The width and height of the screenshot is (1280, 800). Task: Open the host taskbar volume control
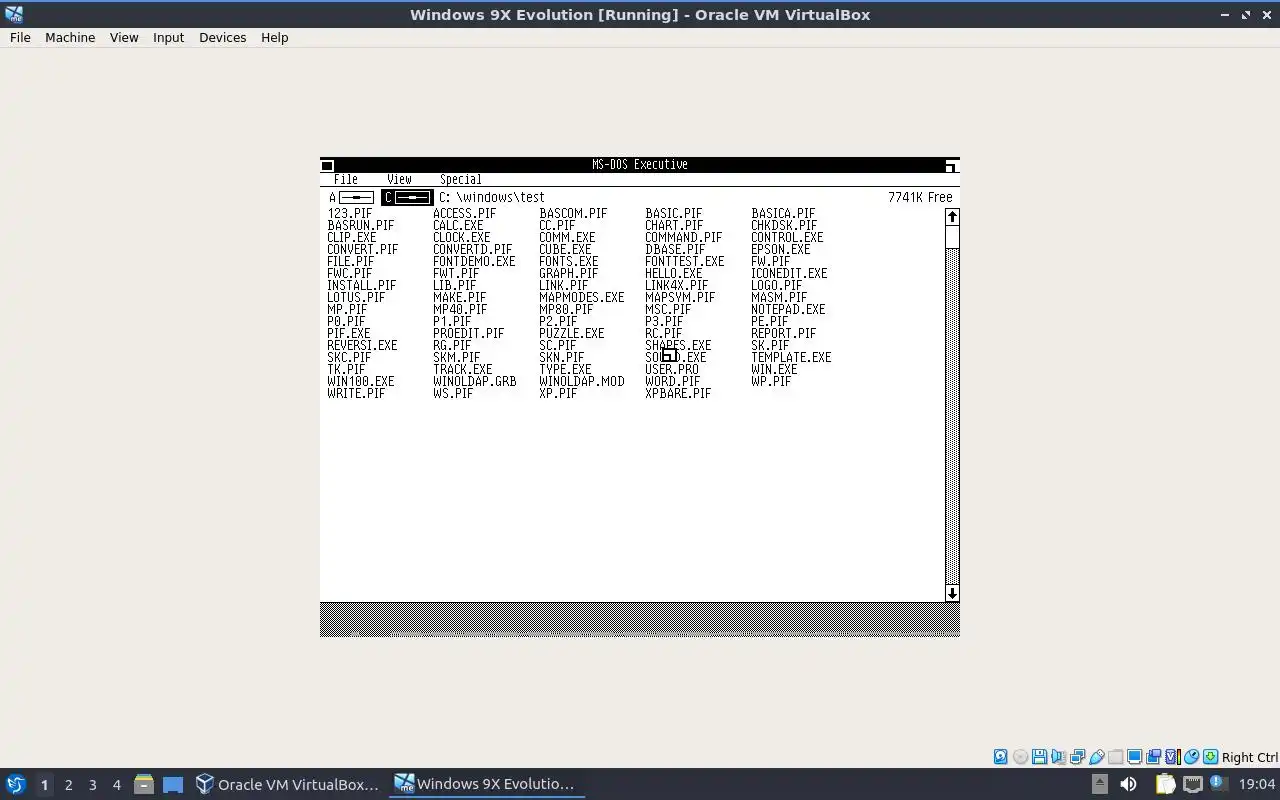(1128, 784)
